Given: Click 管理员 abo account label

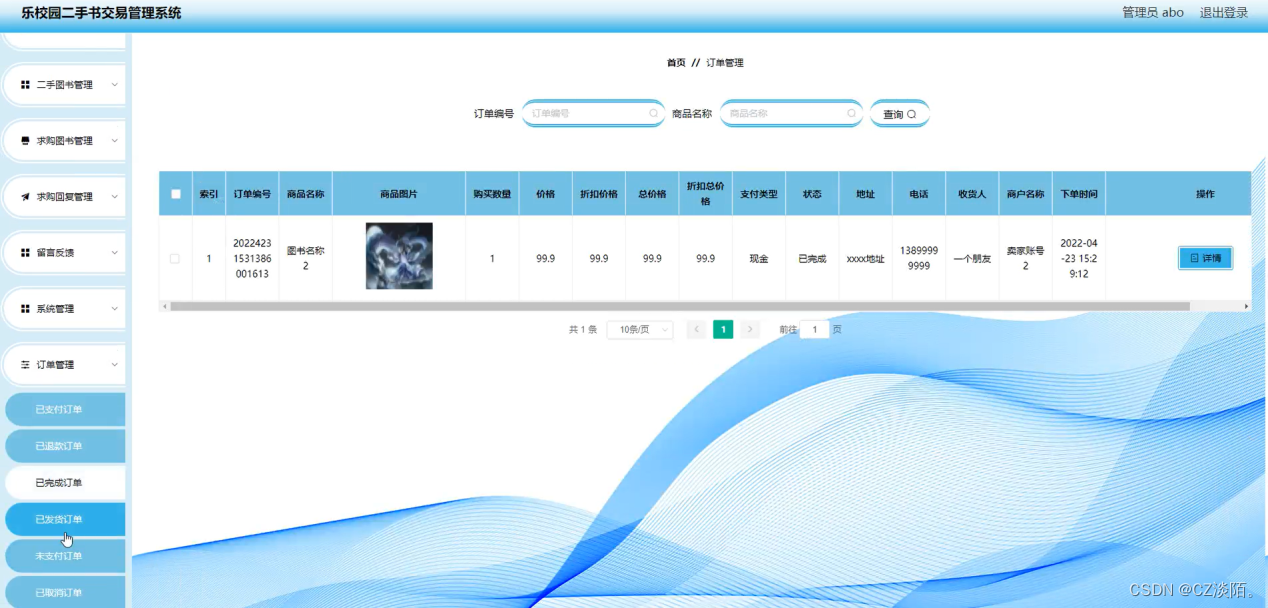Looking at the screenshot, I should [x=1153, y=13].
